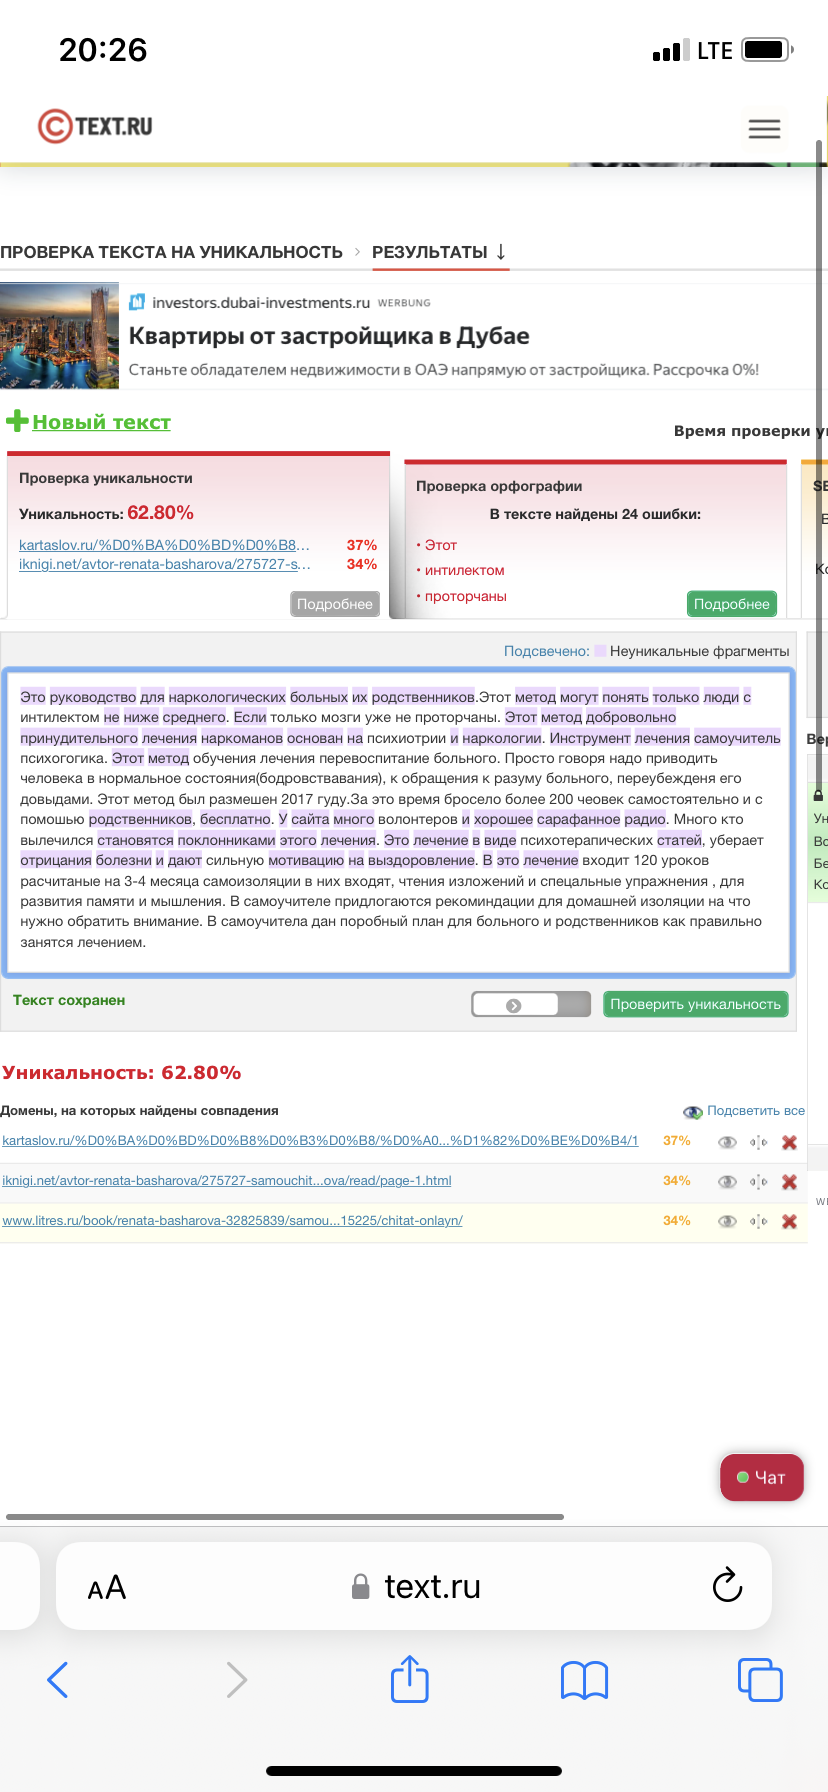
Task: Open iknigi.net link in domains list
Action: click(x=227, y=1181)
